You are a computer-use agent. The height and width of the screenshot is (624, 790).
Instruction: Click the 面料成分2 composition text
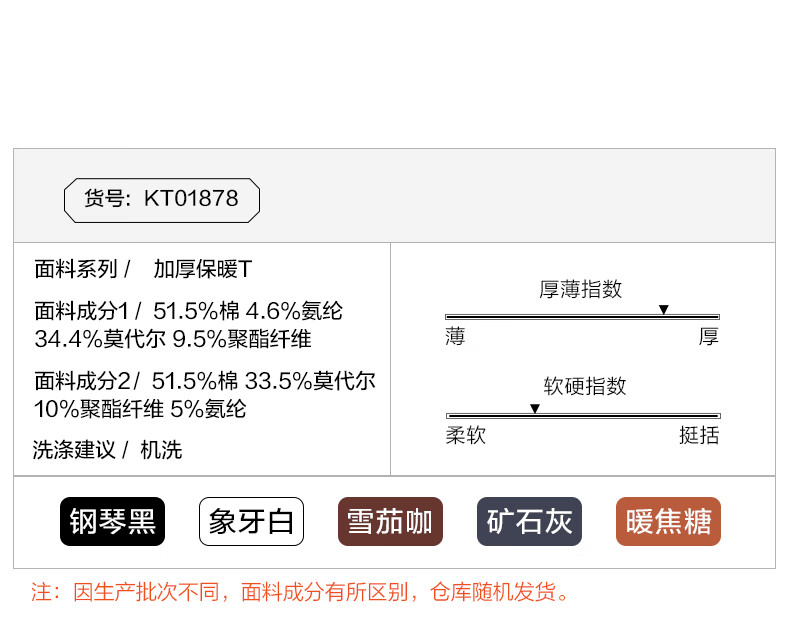[x=205, y=395]
